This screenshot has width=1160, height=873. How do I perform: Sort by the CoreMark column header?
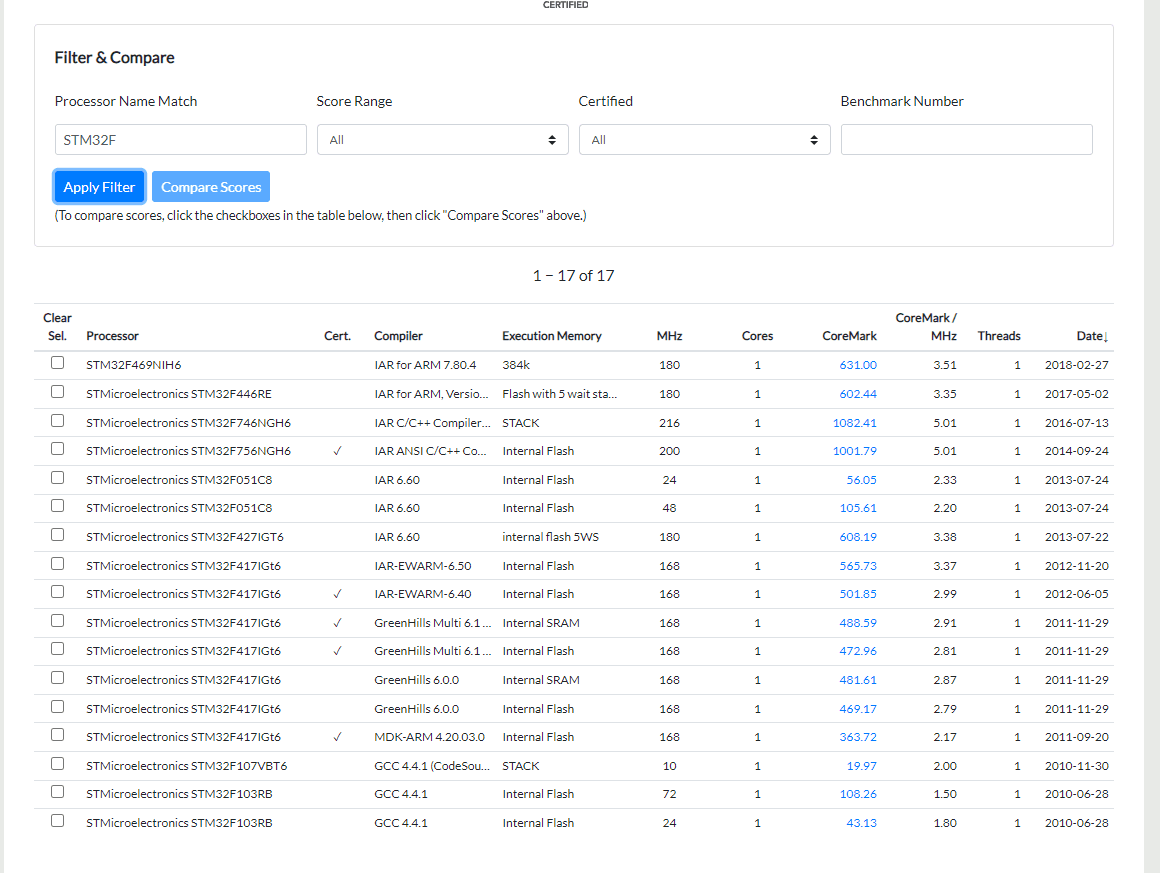pos(849,335)
